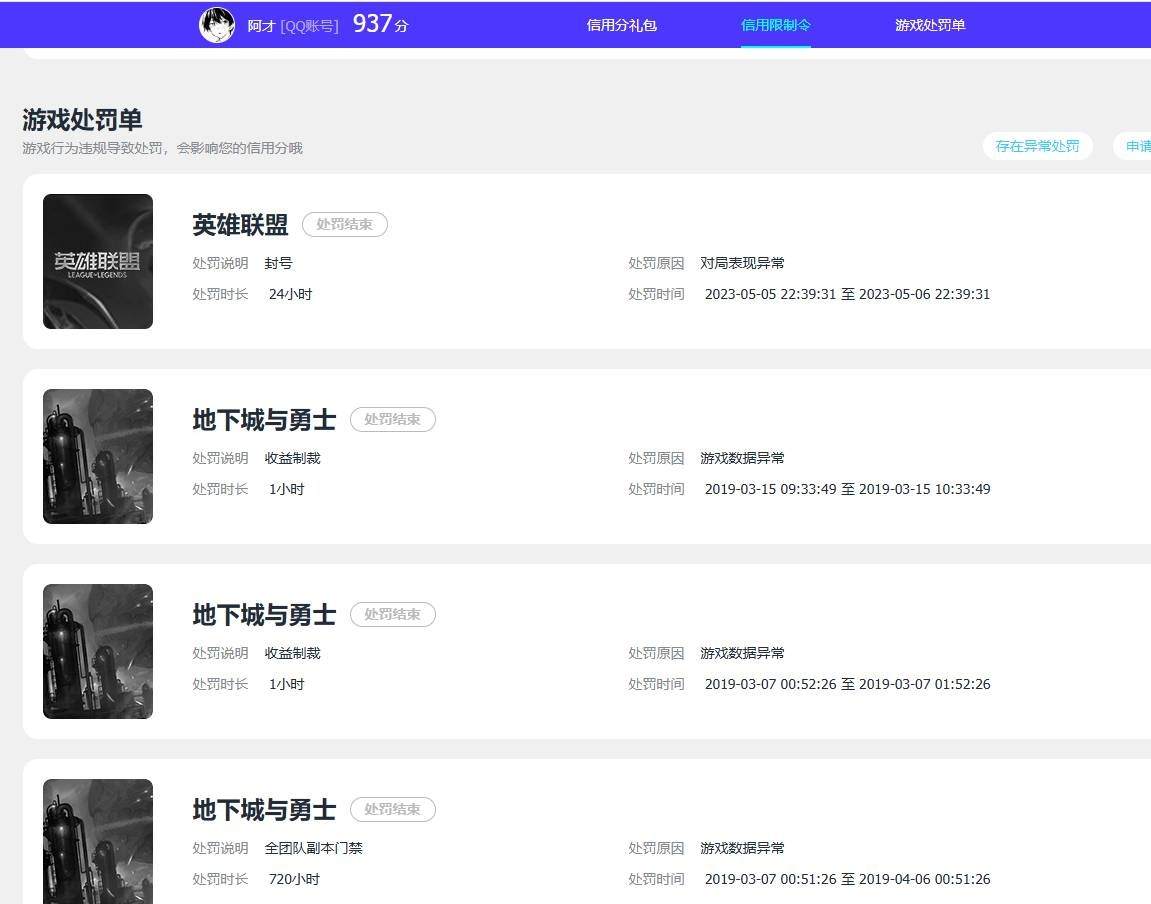1151x904 pixels.
Task: Click the username 阿才 in header
Action: click(261, 26)
